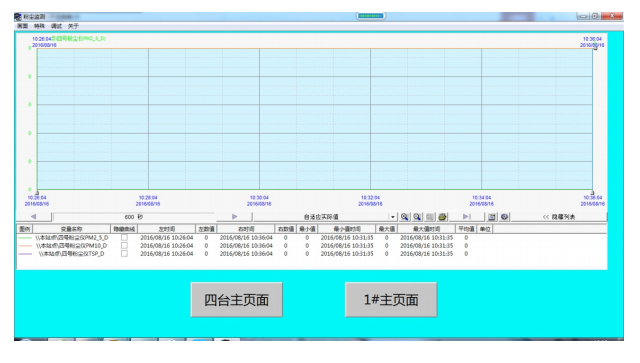Click the orange legend line for PM10_D
Screen dimensions: 640x363
click(x=25, y=246)
